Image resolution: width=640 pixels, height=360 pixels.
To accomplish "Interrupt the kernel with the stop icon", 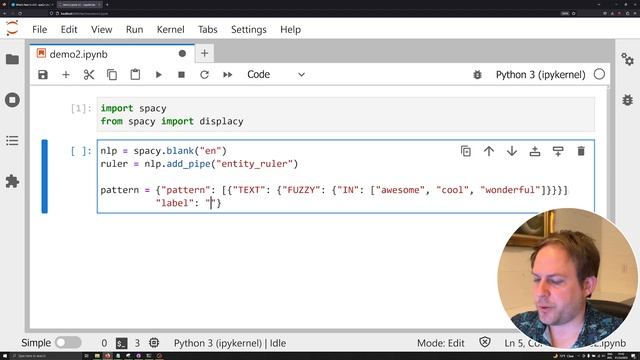I will (182, 75).
